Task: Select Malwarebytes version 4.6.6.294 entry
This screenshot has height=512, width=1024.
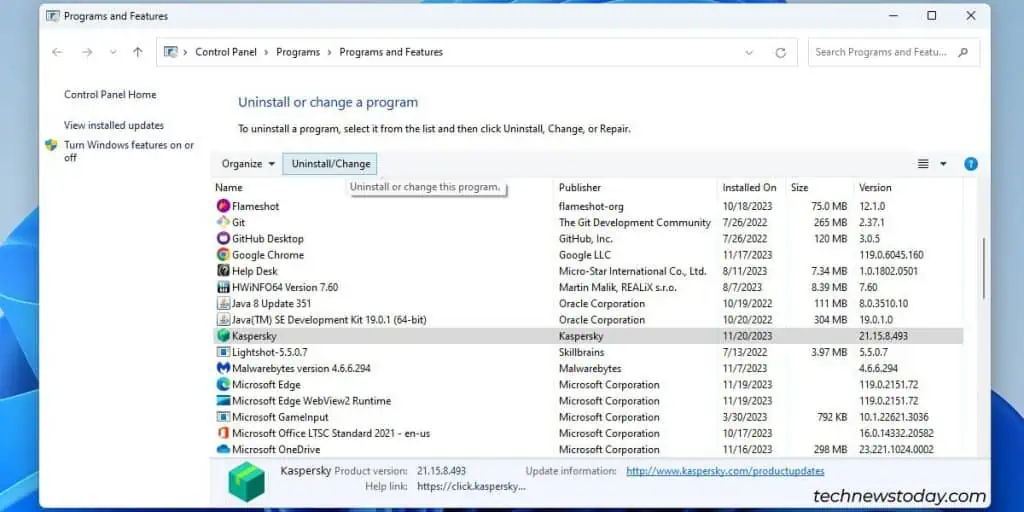Action: (301, 368)
